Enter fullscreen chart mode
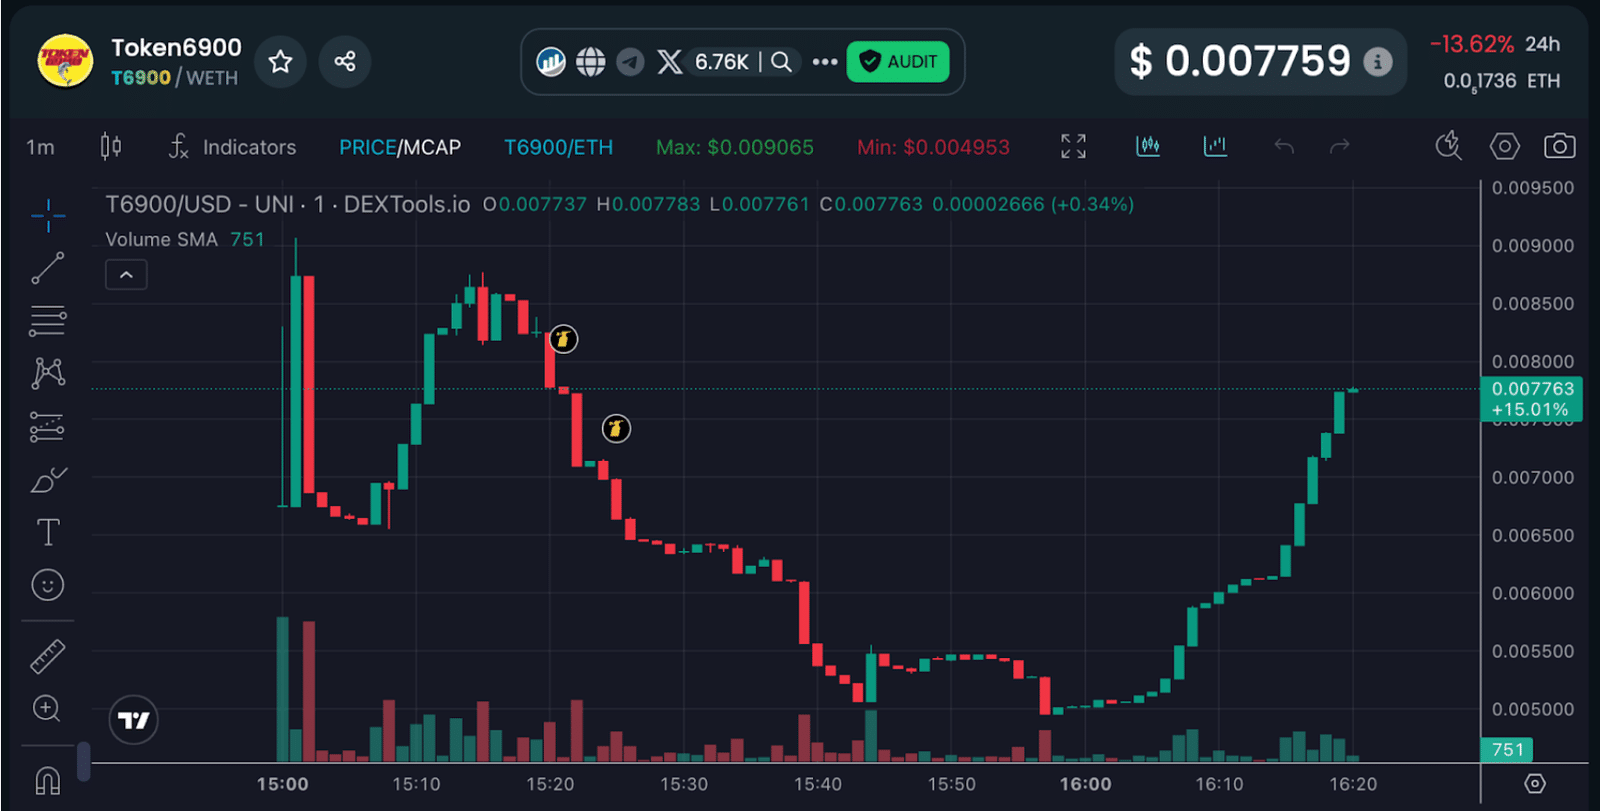The width and height of the screenshot is (1600, 811). click(x=1073, y=147)
